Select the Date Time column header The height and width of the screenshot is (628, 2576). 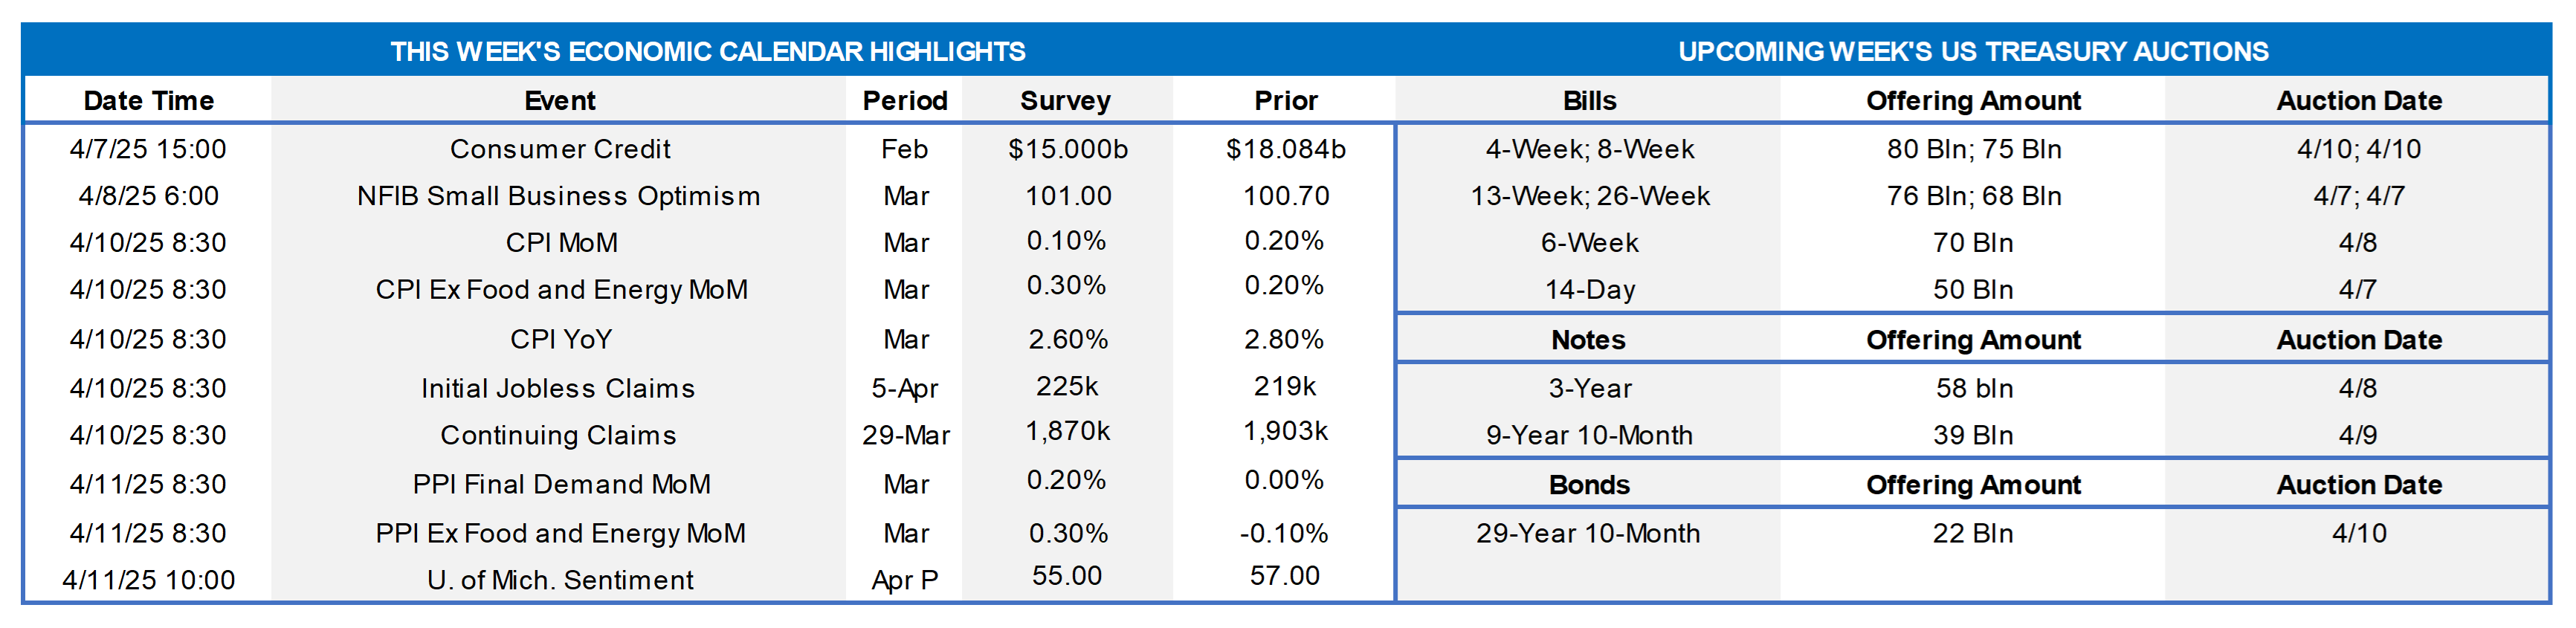[148, 101]
